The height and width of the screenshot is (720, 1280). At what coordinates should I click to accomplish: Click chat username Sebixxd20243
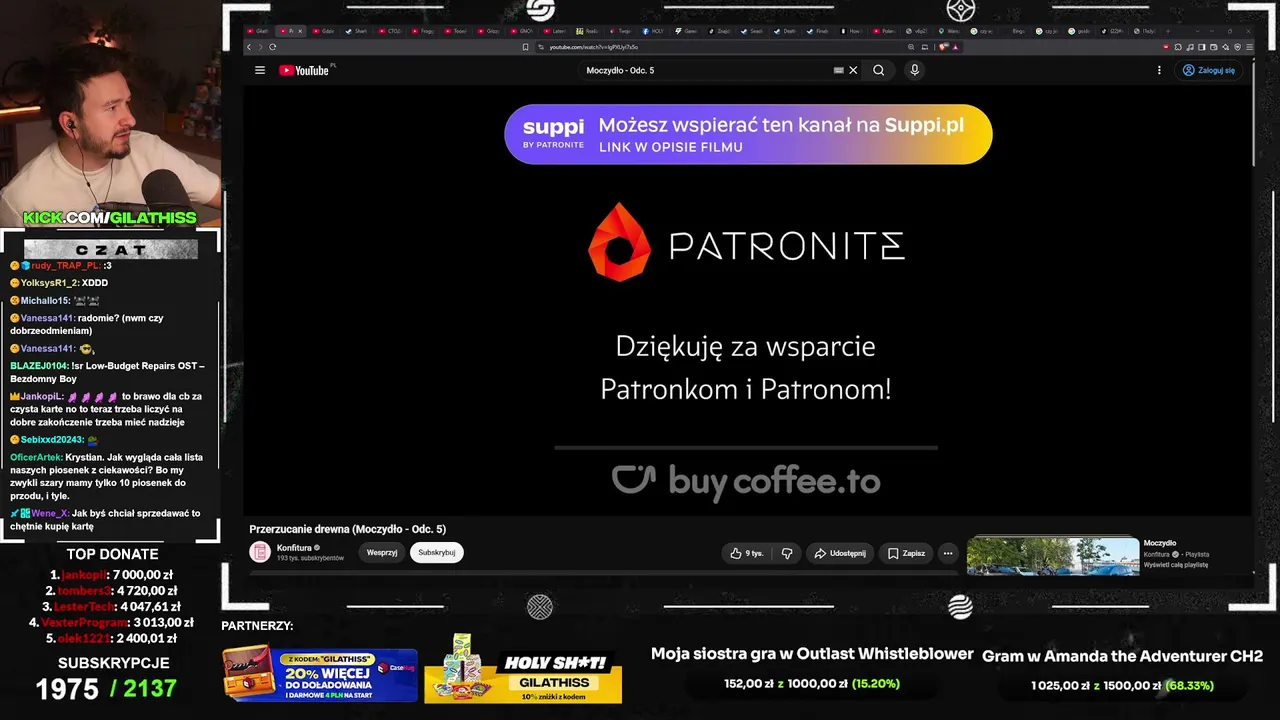(x=52, y=440)
